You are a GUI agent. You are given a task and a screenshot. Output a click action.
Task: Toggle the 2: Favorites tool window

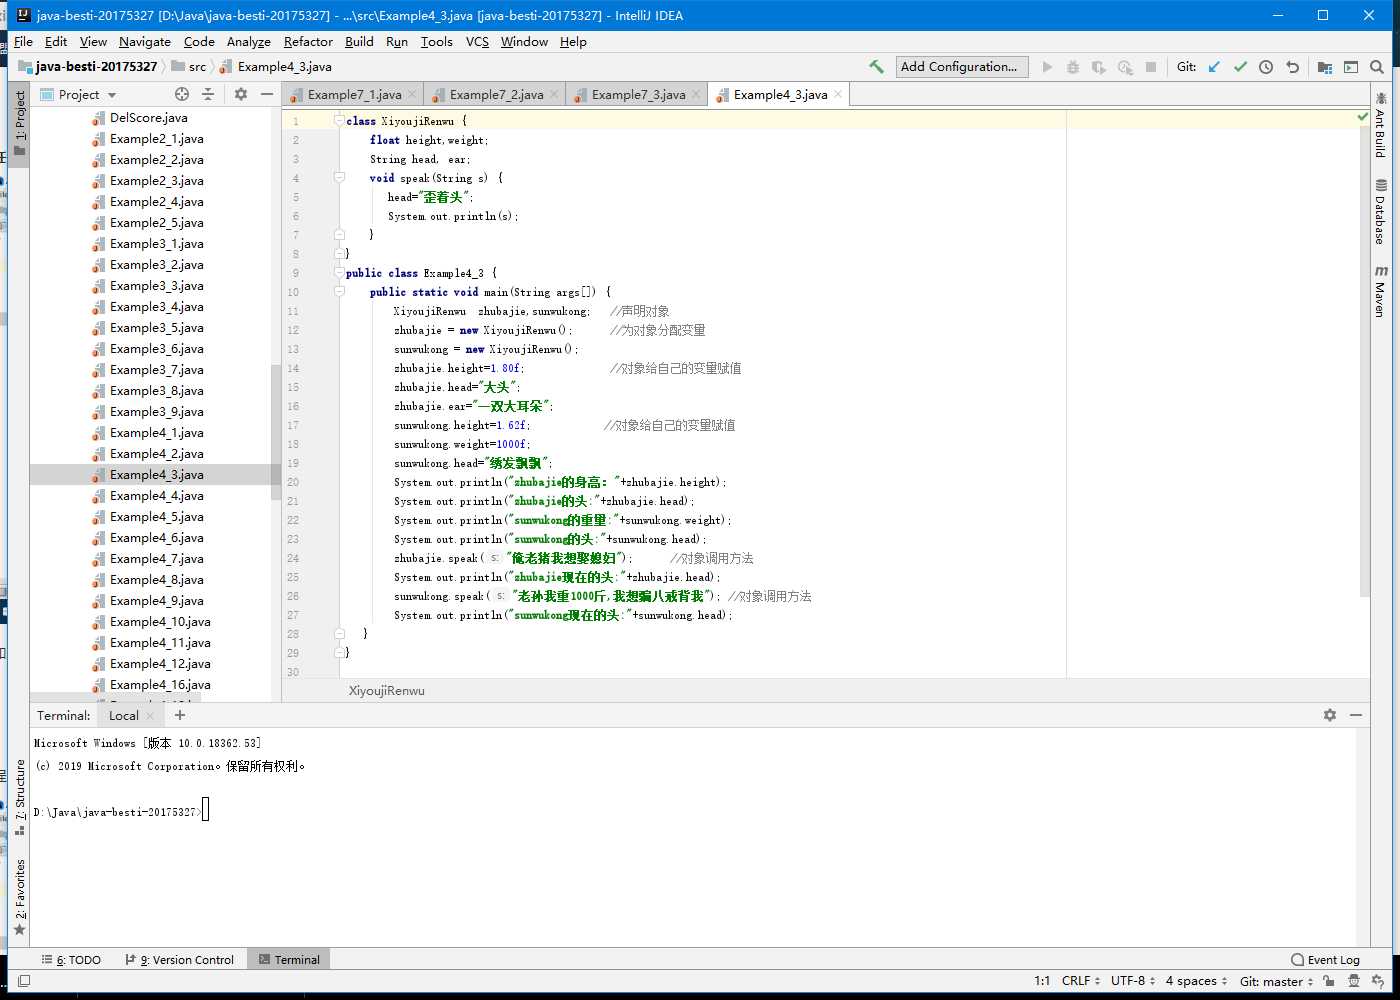[x=19, y=897]
